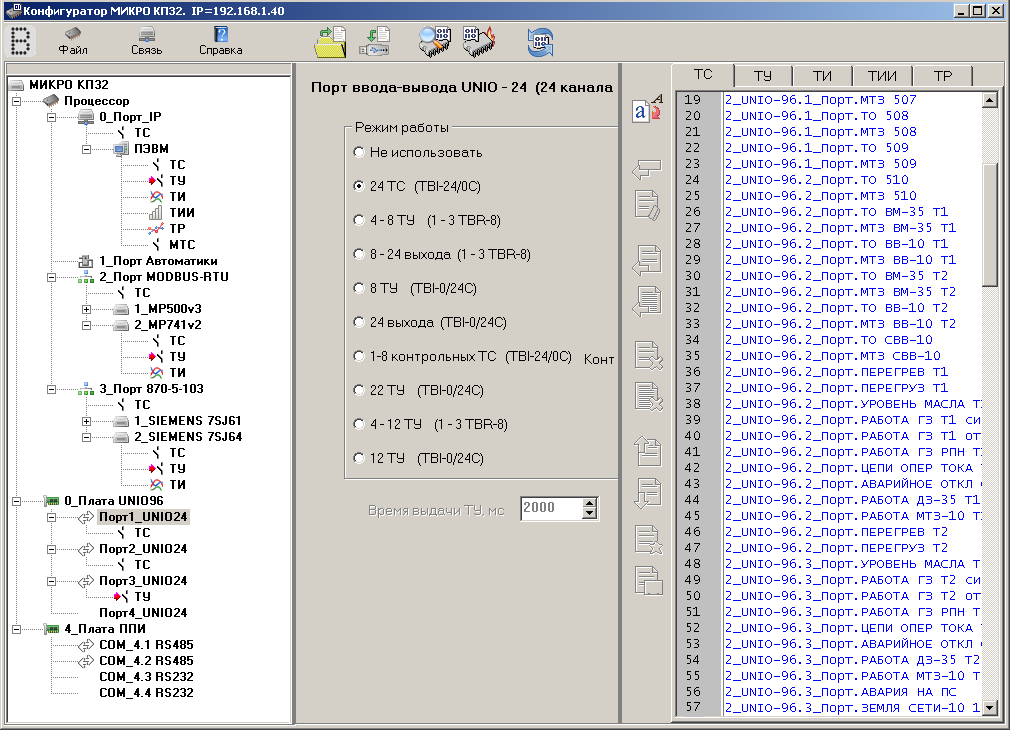Image resolution: width=1010 pixels, height=730 pixels.
Task: Choose '8 ТУ (TBI-0/24C)' radio option
Action: (x=359, y=288)
